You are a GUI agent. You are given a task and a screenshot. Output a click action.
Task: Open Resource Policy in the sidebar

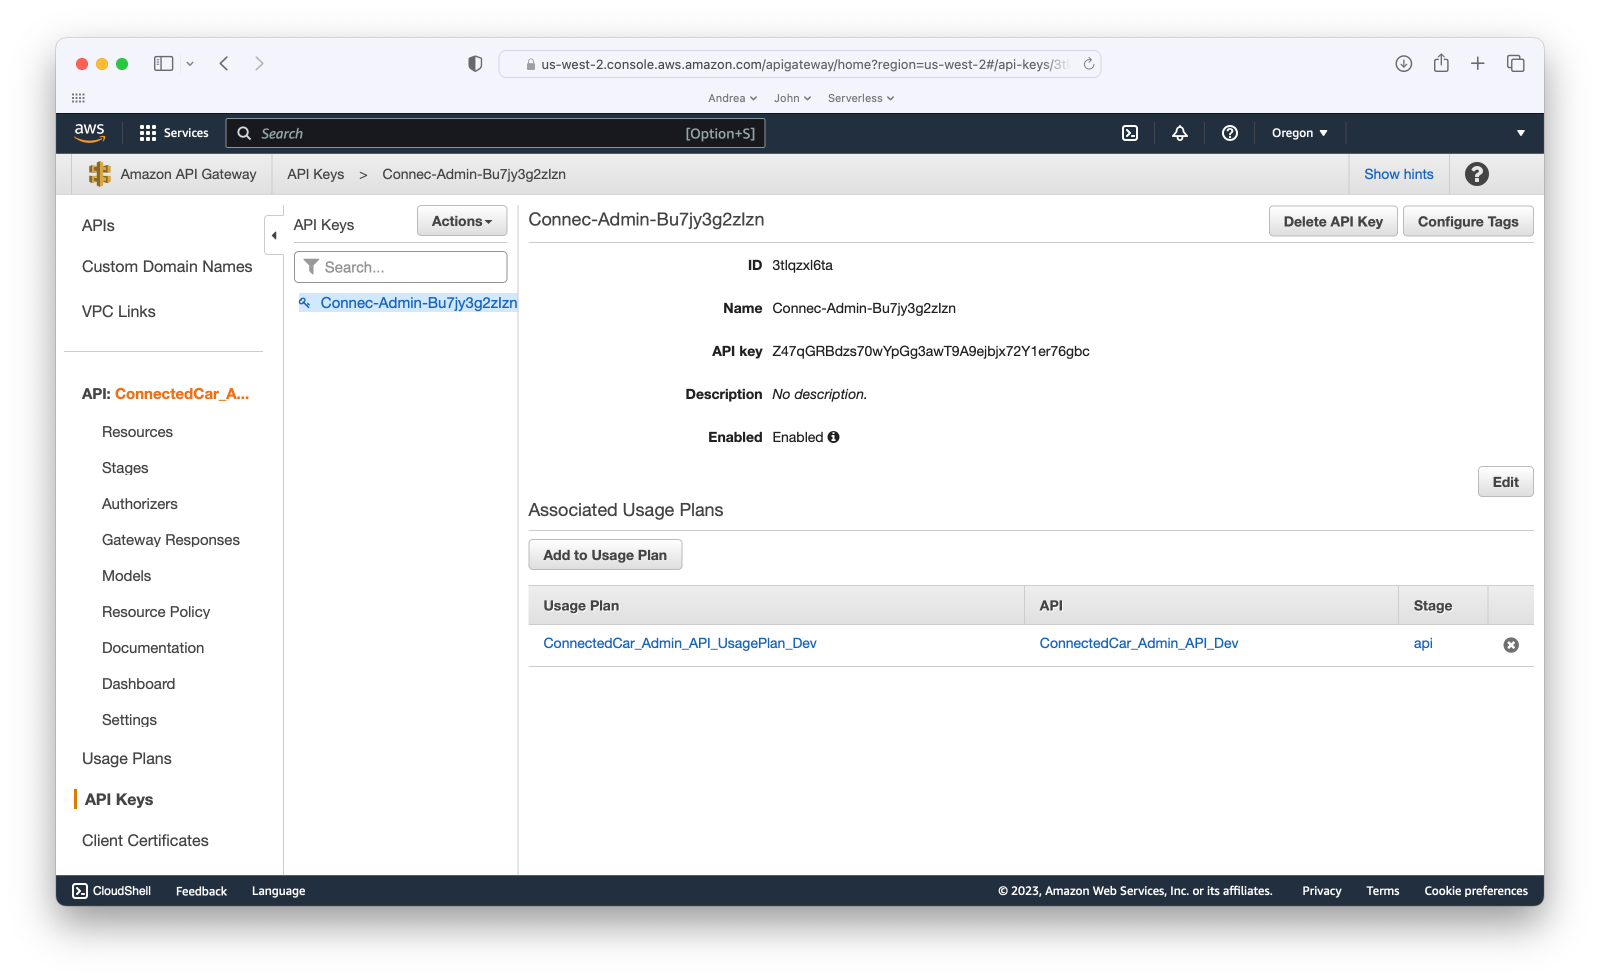point(156,612)
